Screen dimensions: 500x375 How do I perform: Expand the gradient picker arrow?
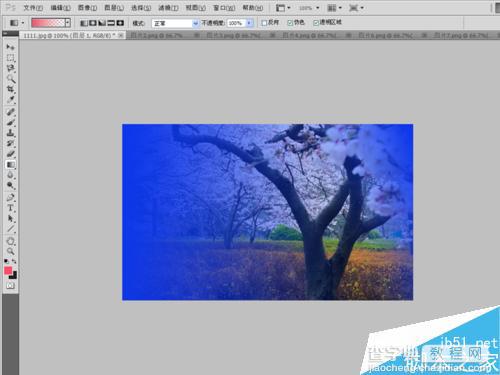click(x=68, y=23)
